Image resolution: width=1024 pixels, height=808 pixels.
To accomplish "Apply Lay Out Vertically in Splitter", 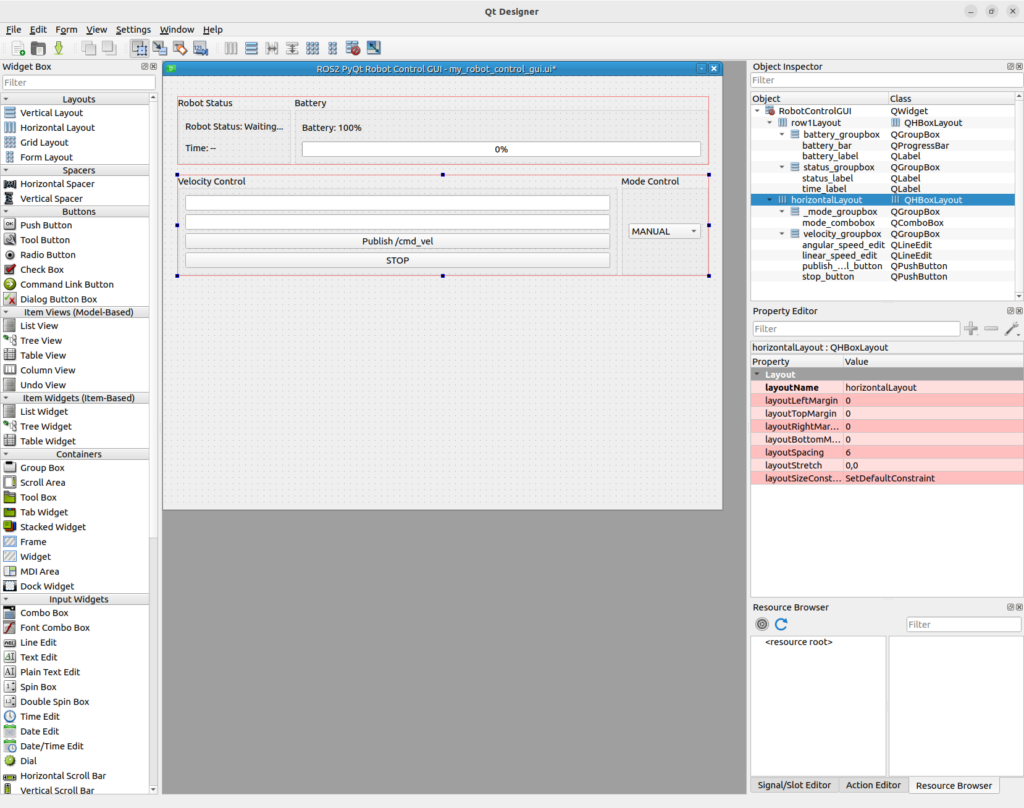I will pos(292,48).
